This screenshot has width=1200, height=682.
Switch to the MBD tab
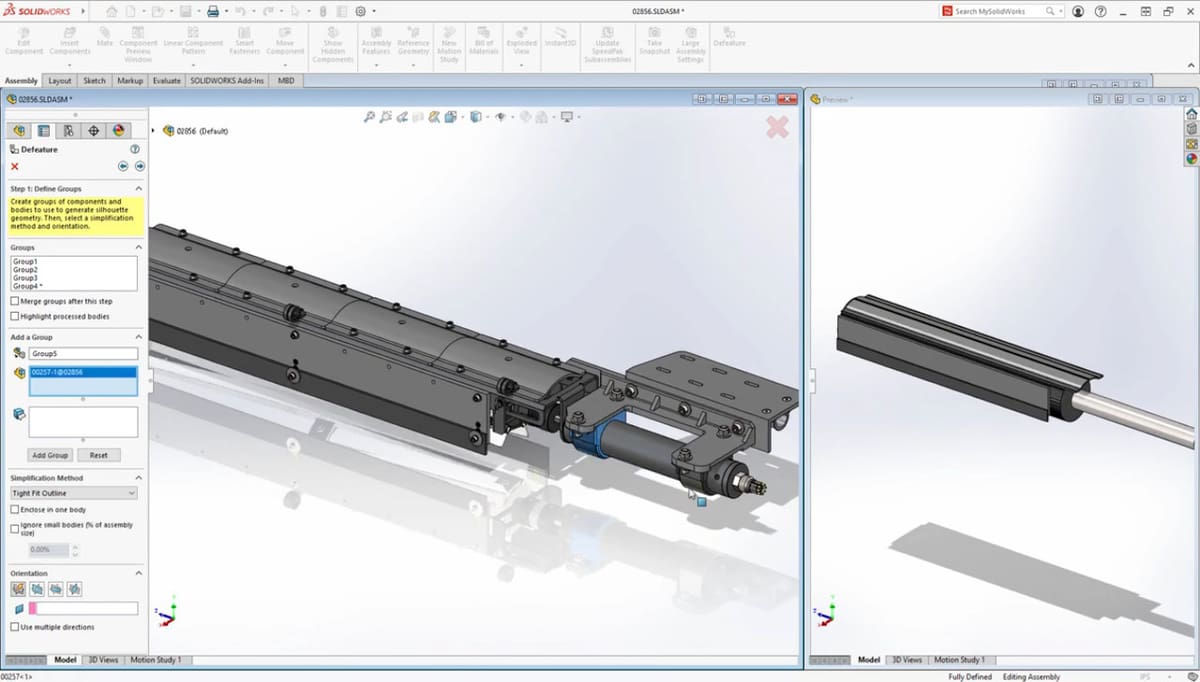tap(286, 81)
